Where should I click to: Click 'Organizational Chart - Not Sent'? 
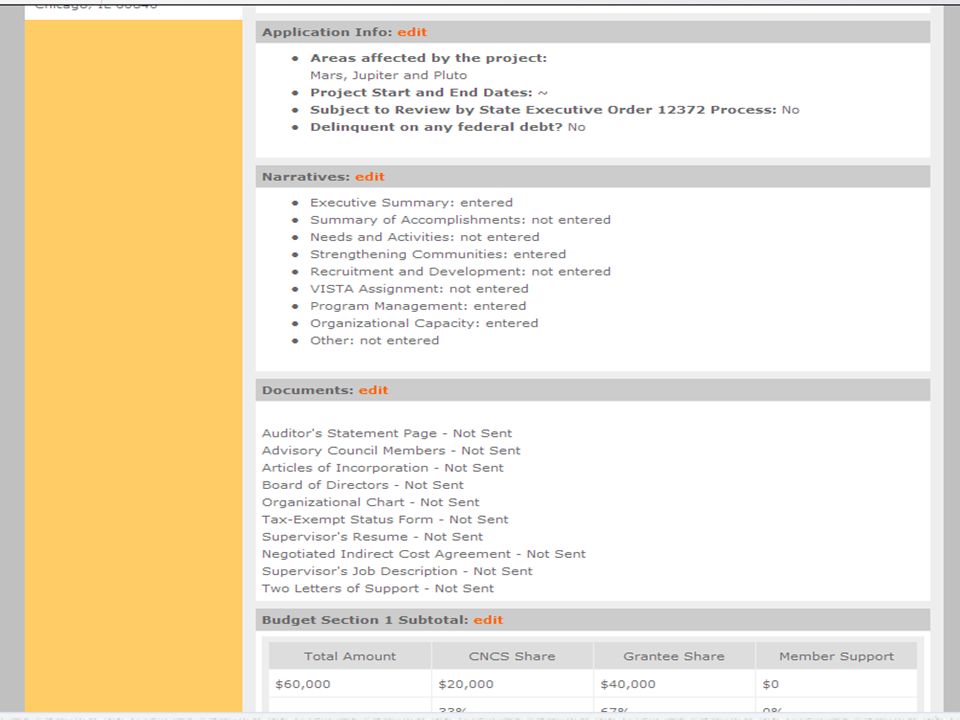click(x=371, y=502)
